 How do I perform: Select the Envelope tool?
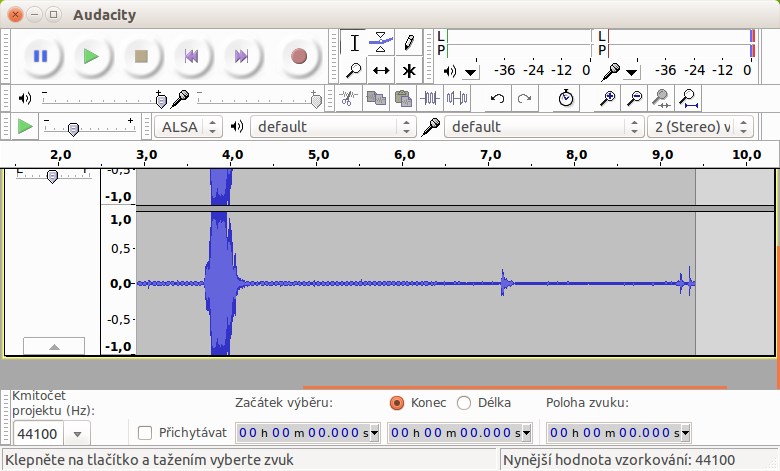(x=381, y=43)
